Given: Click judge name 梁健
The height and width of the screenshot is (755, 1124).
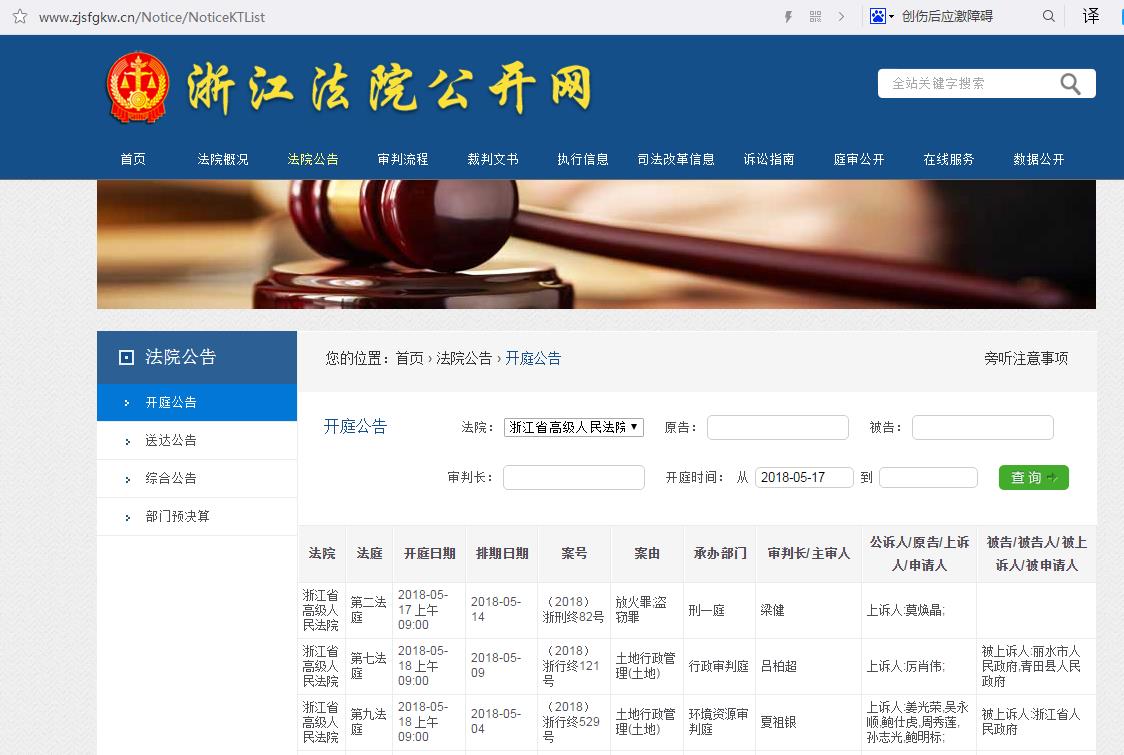Looking at the screenshot, I should coord(772,610).
